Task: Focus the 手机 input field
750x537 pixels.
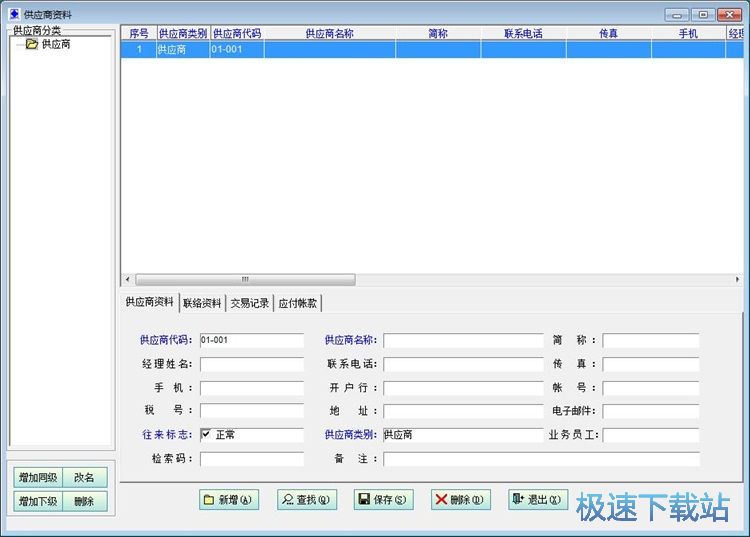Action: (252, 387)
